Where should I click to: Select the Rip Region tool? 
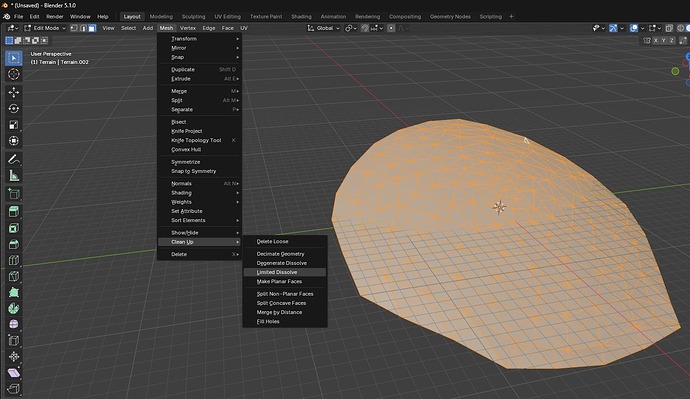click(14, 389)
